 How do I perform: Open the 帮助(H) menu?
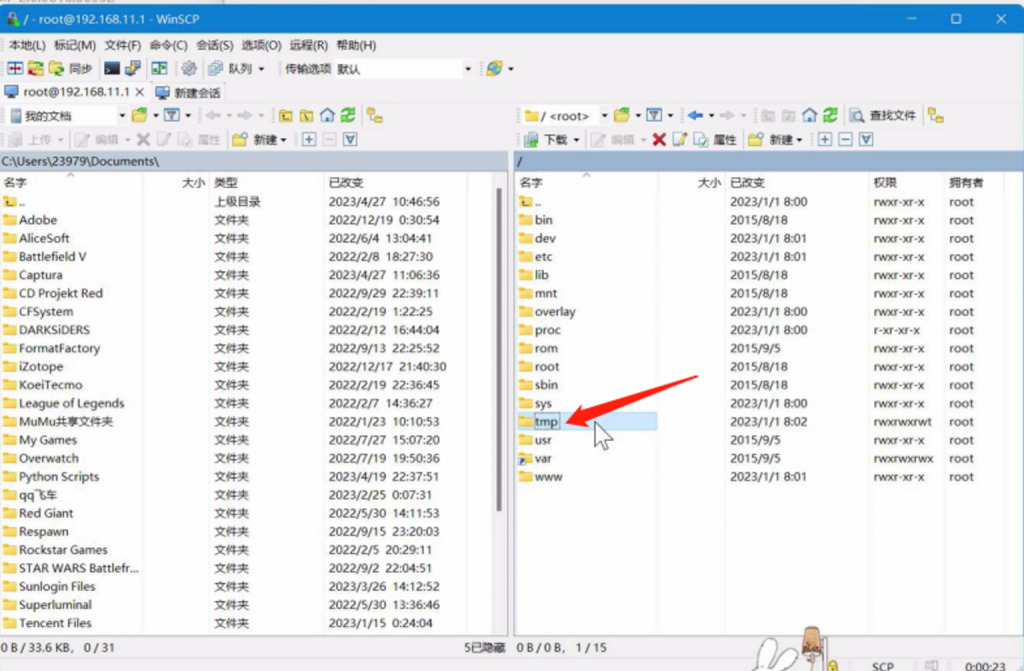(x=356, y=45)
